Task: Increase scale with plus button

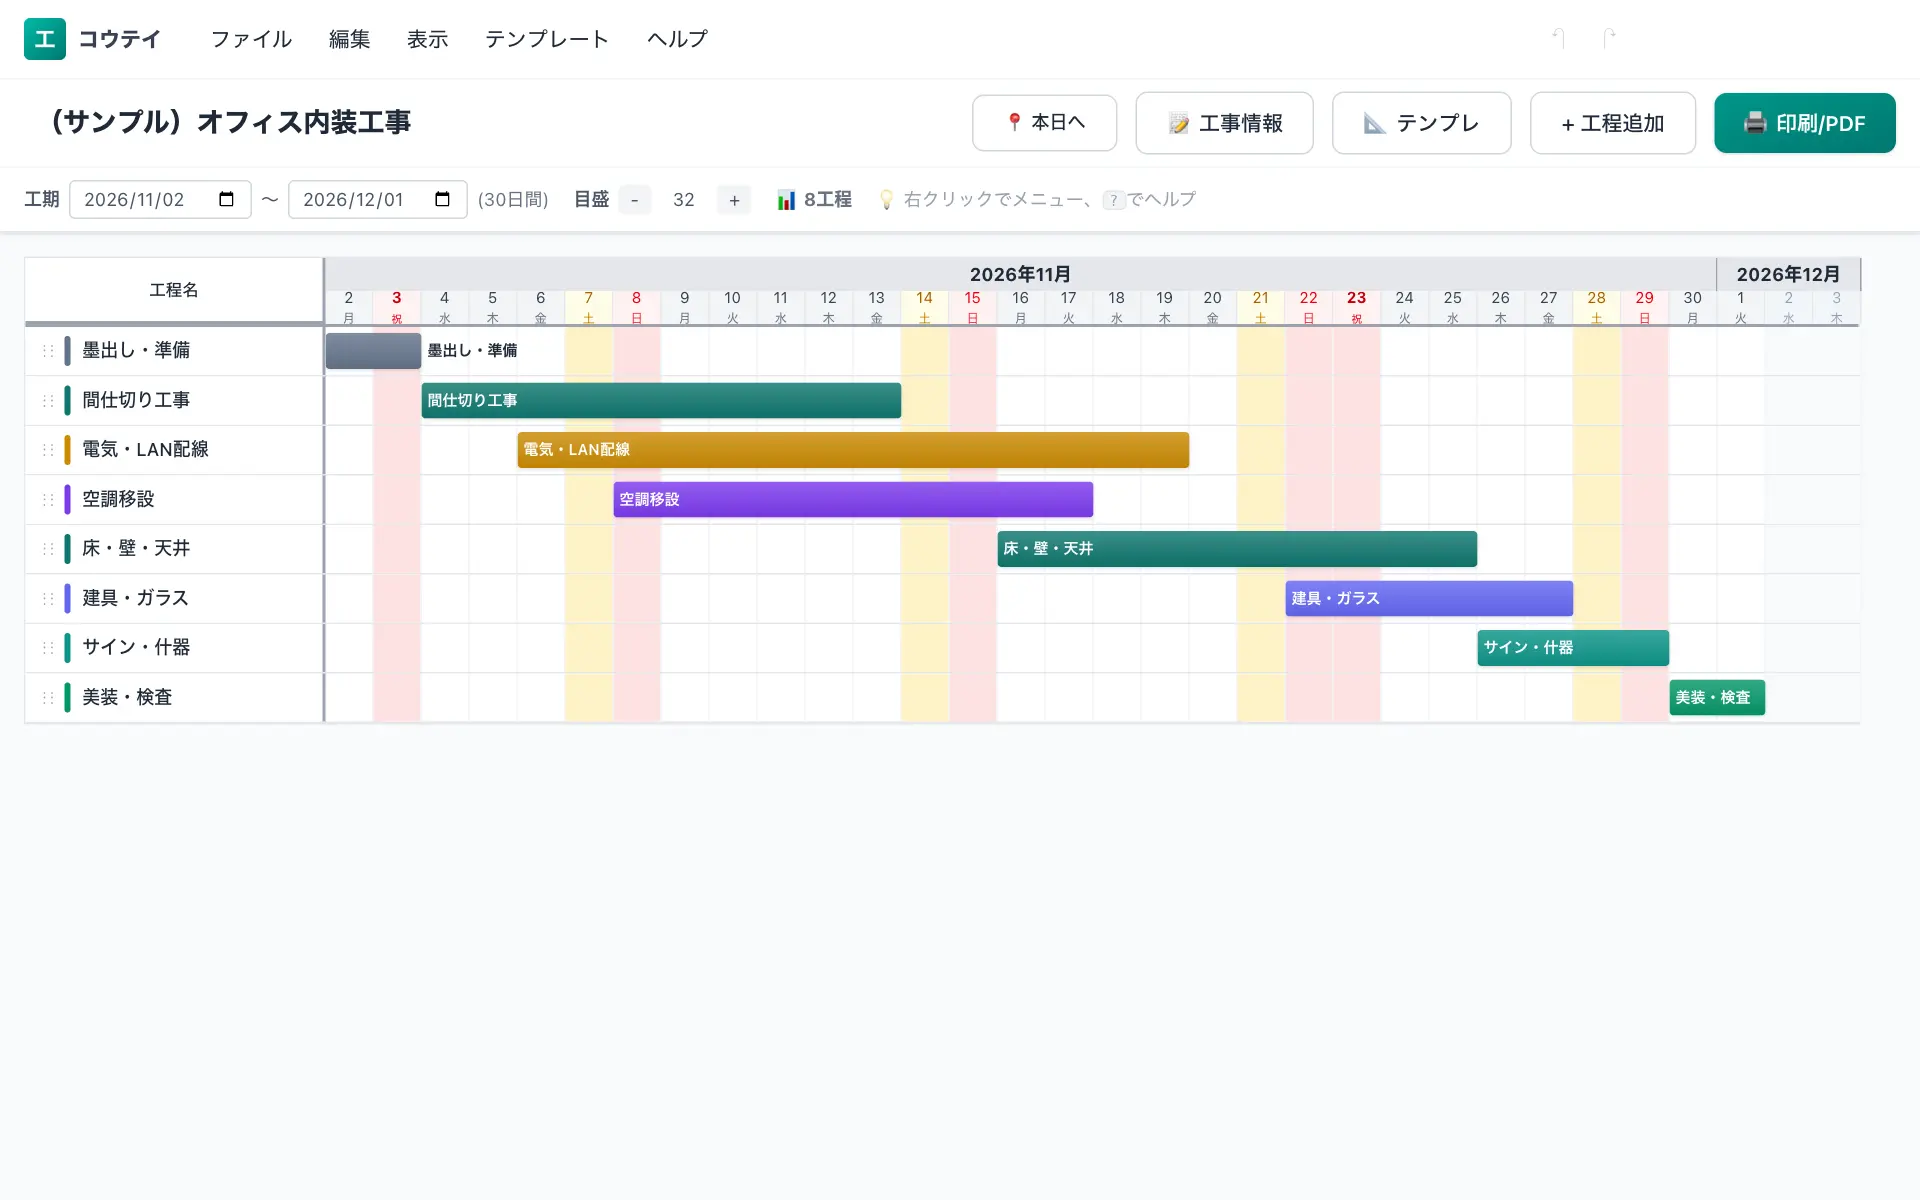Action: pyautogui.click(x=734, y=200)
